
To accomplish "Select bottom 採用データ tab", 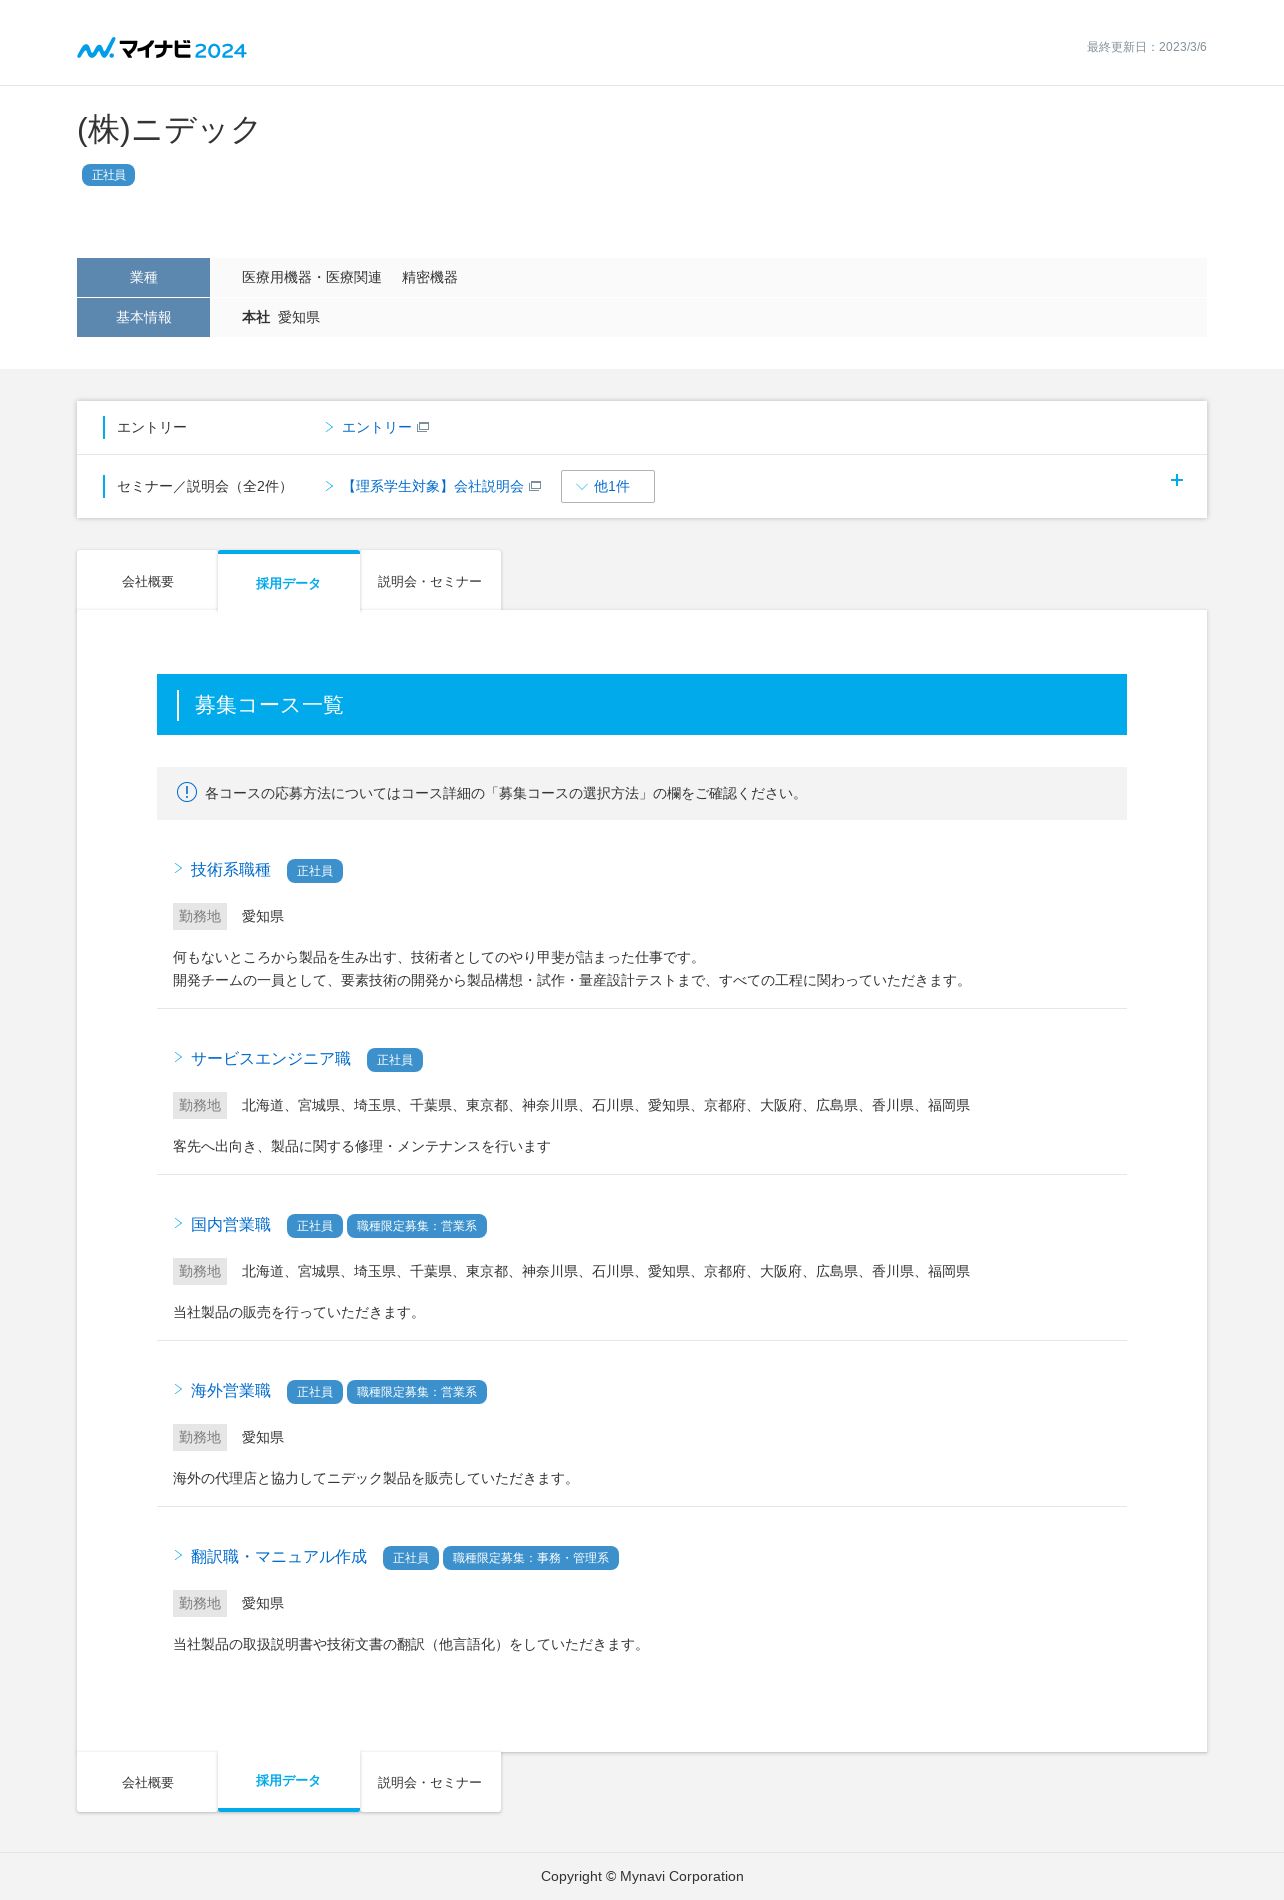I will (x=289, y=1781).
